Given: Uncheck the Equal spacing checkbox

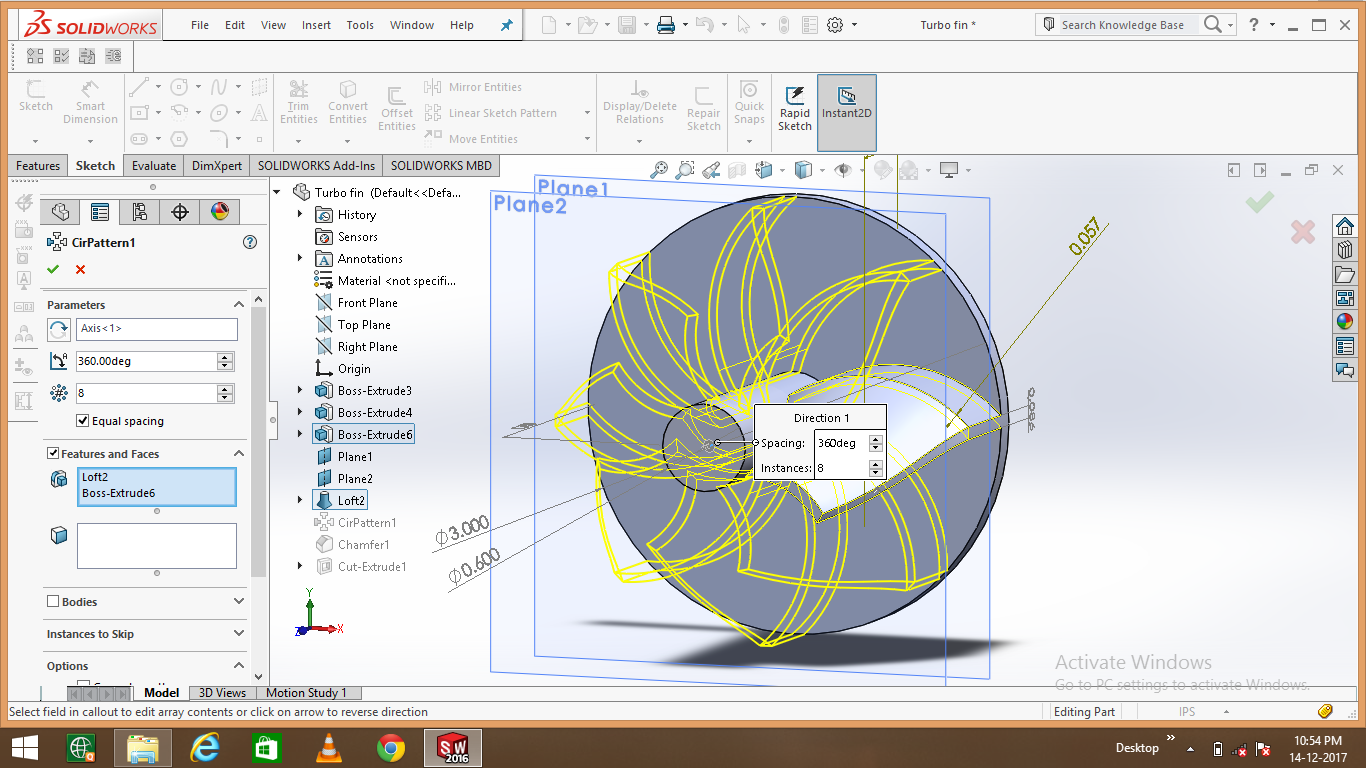Looking at the screenshot, I should click(83, 419).
